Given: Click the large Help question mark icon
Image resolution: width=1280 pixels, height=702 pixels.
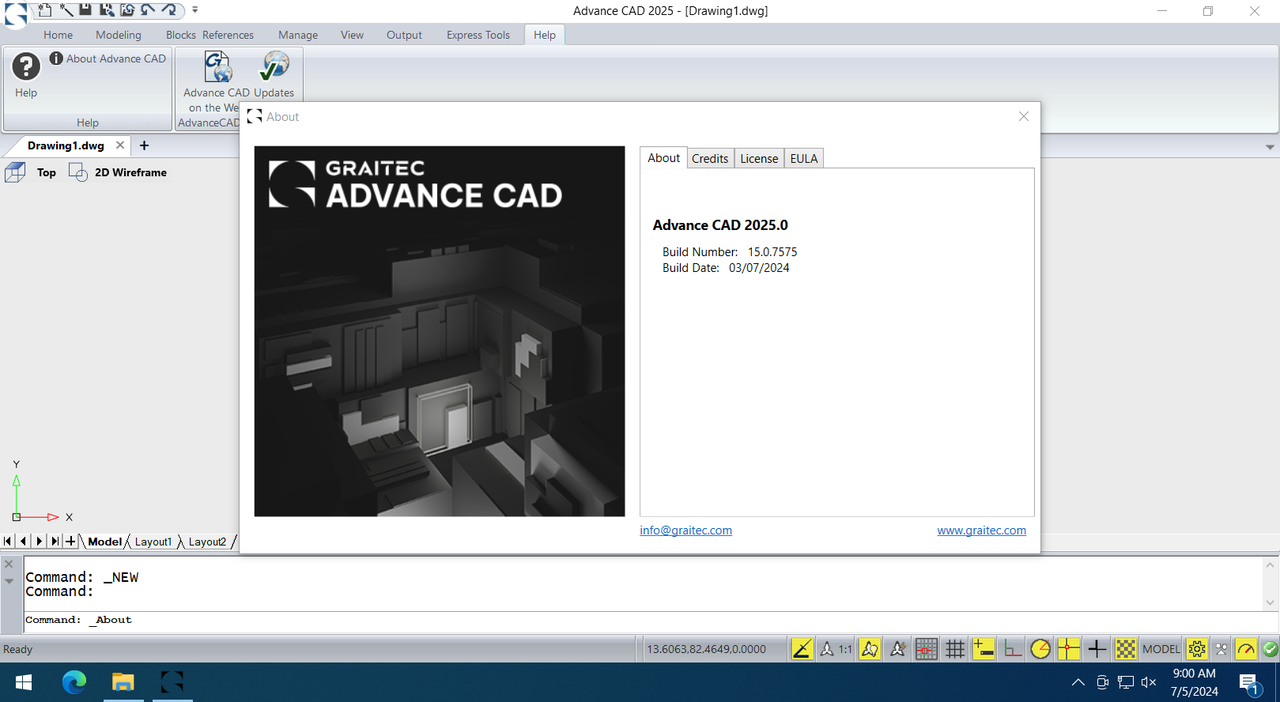Looking at the screenshot, I should click(26, 67).
